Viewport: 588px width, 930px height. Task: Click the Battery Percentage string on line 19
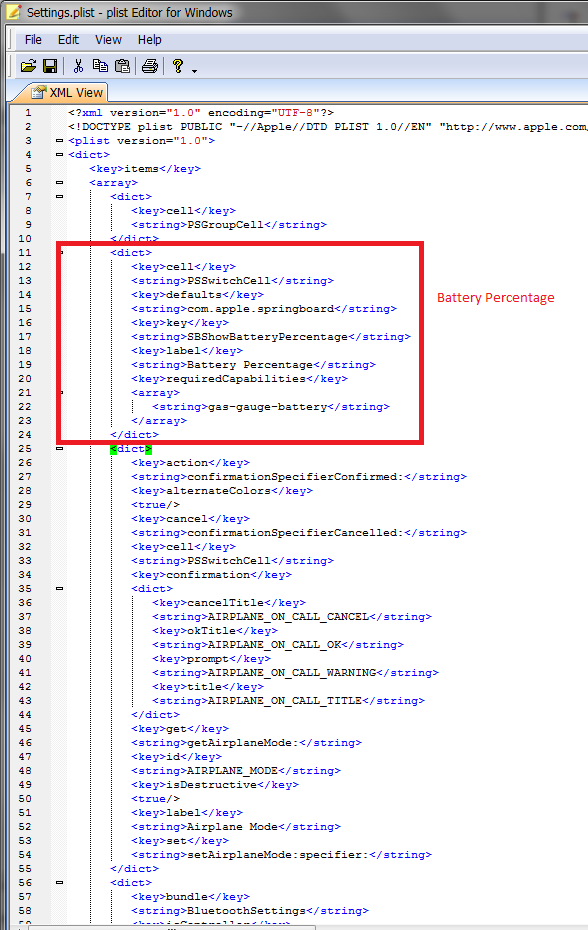250,365
